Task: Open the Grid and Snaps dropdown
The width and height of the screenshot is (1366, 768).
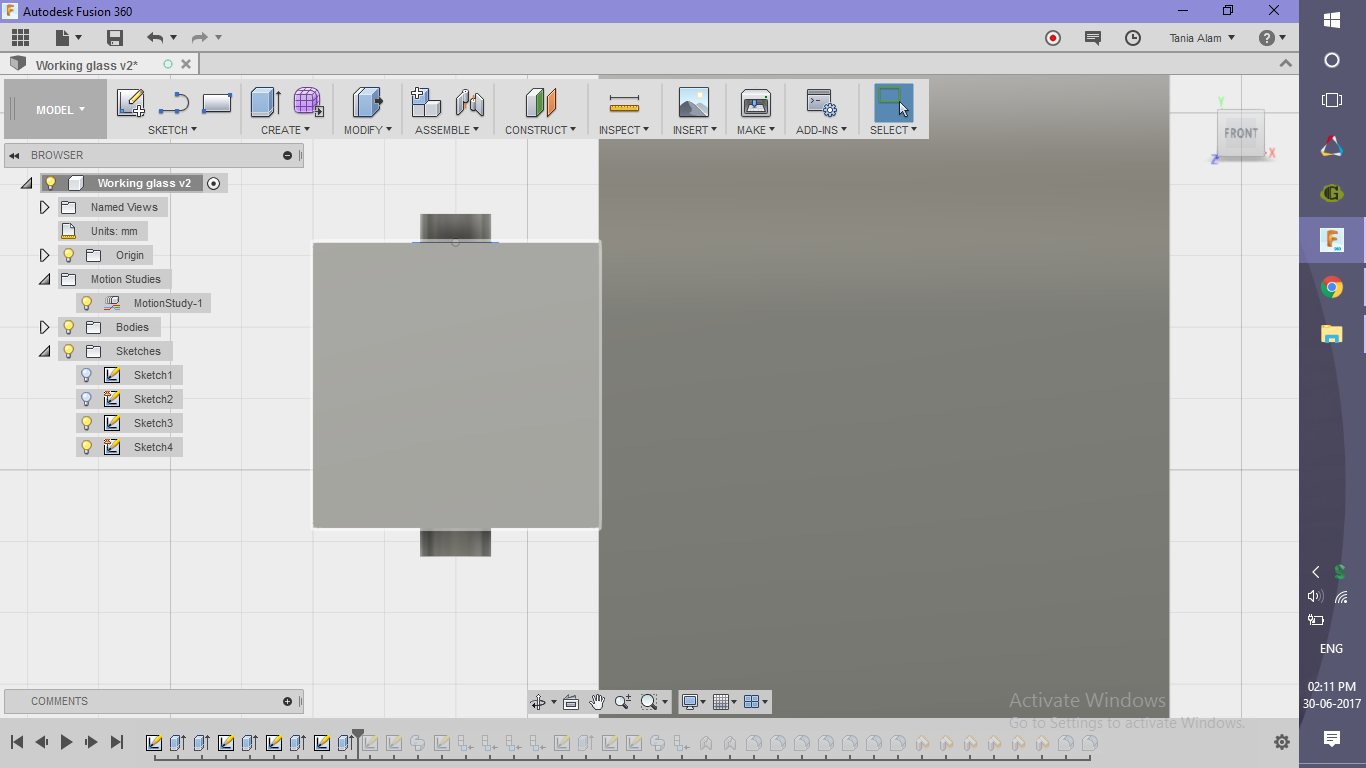Action: pyautogui.click(x=724, y=702)
